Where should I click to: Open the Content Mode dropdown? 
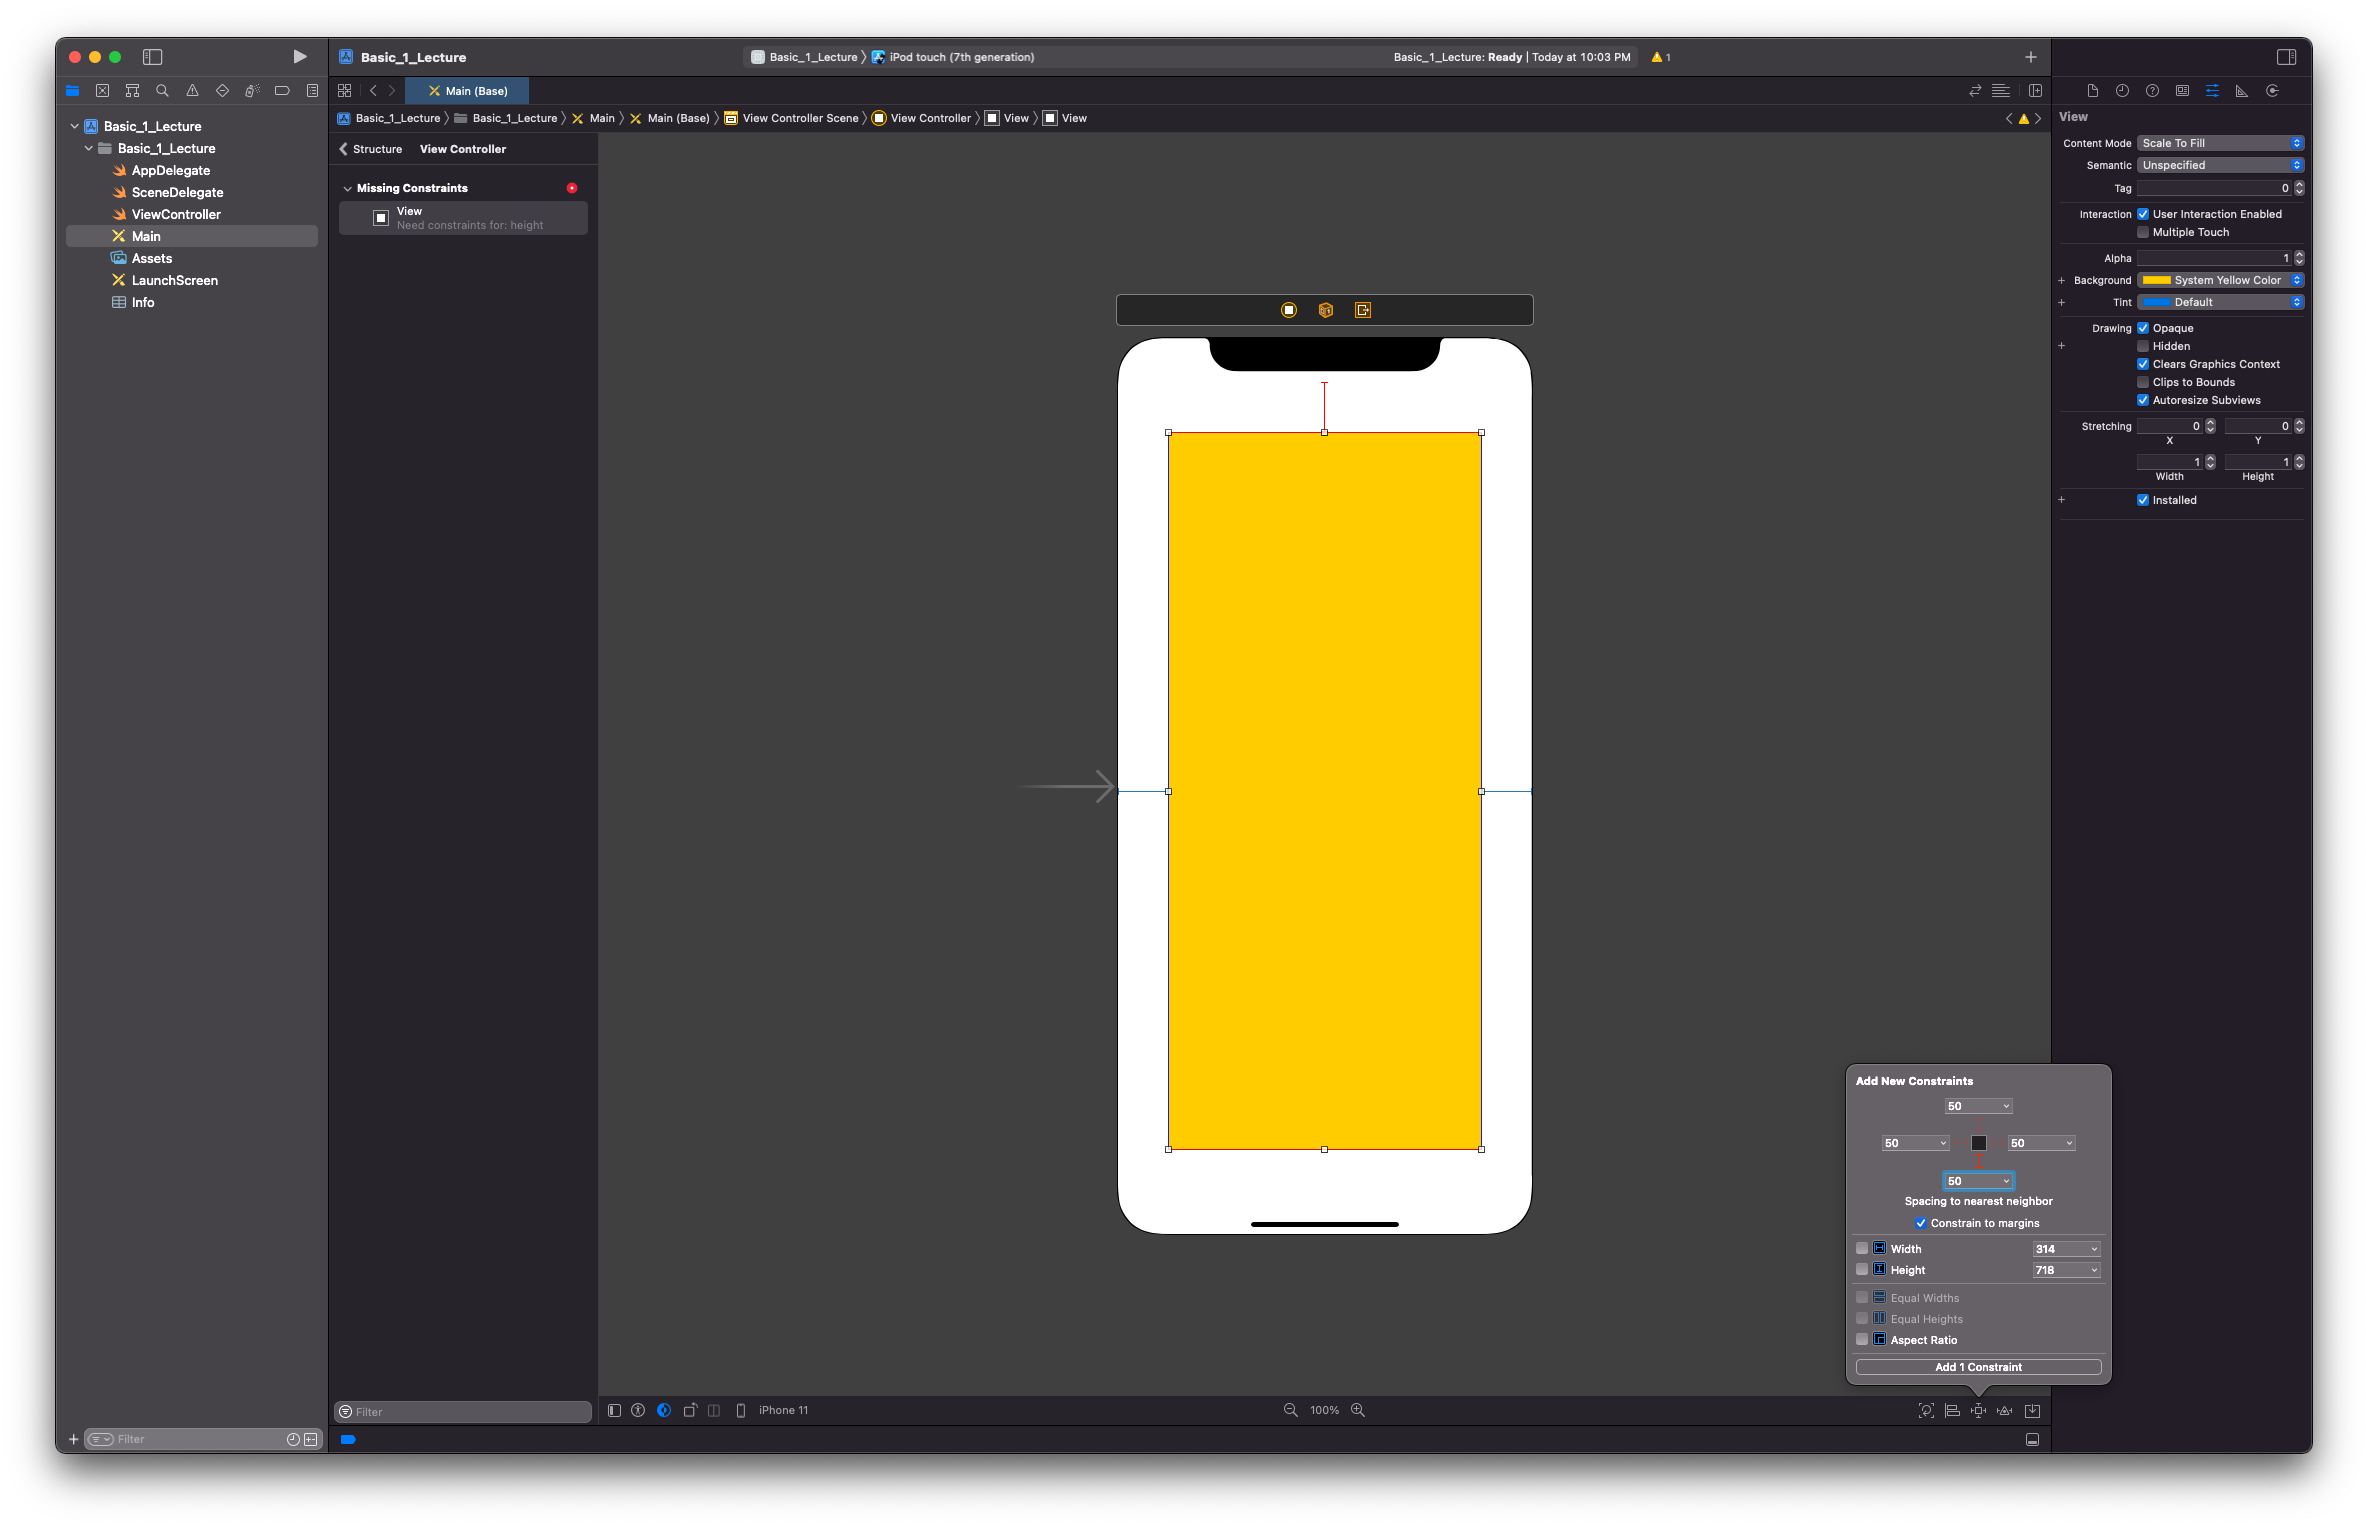[2220, 143]
